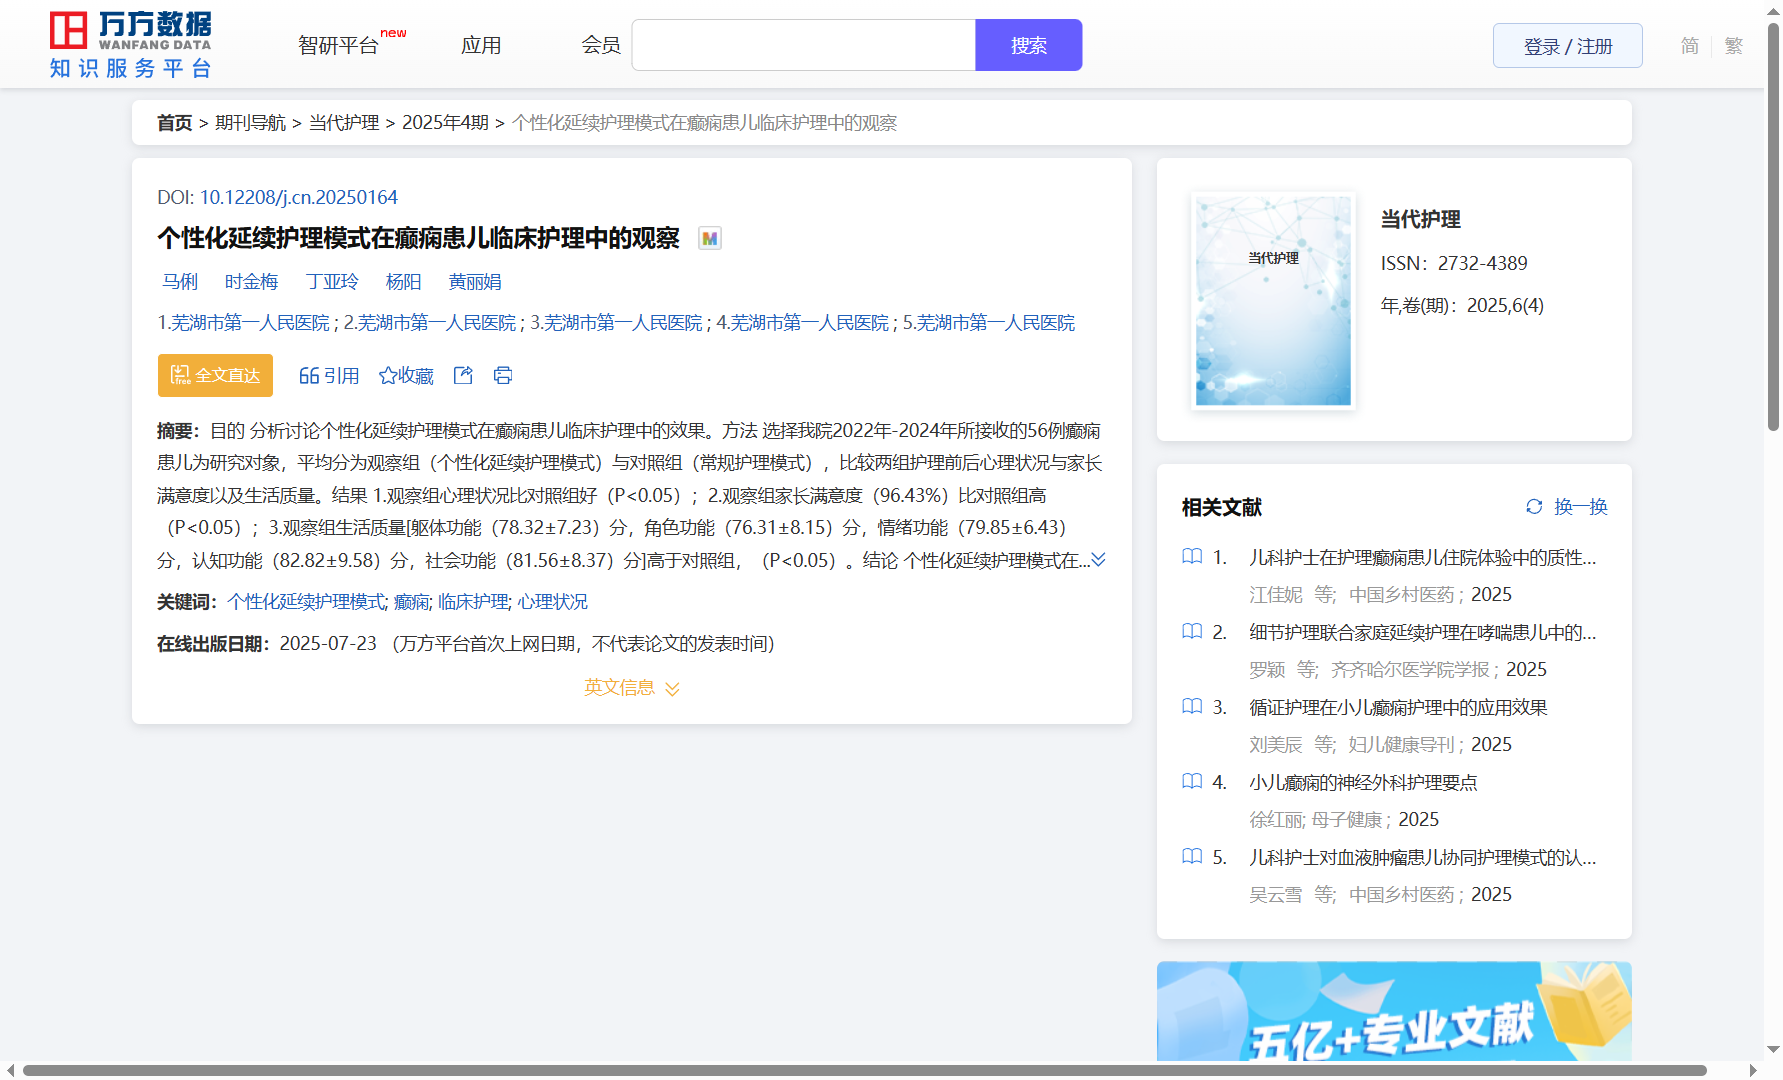Click the search input field
The height and width of the screenshot is (1080, 1783).
click(x=803, y=46)
